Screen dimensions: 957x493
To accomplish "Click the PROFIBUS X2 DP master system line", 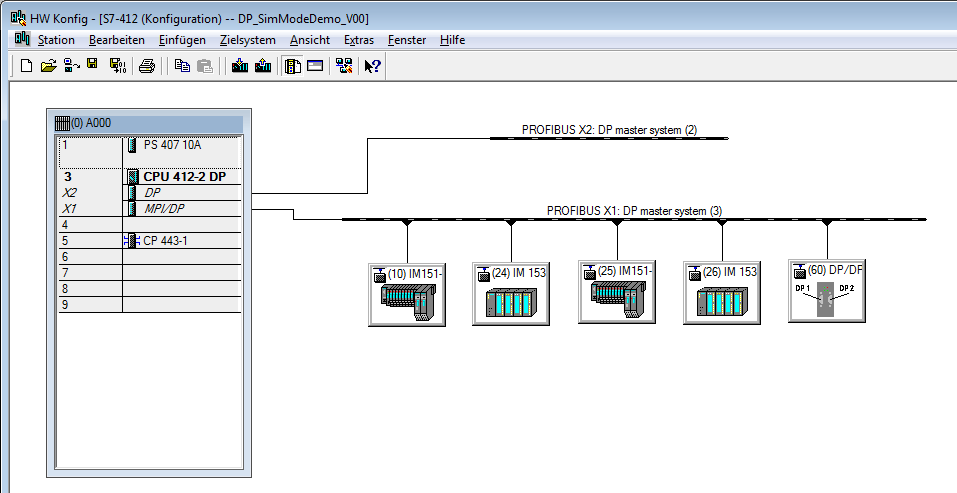I will [608, 138].
